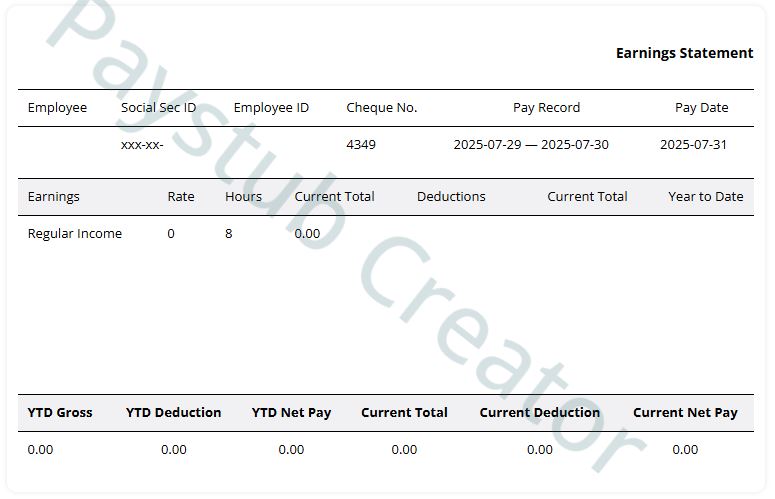
Task: Select the Regular Income row label
Action: click(x=75, y=234)
